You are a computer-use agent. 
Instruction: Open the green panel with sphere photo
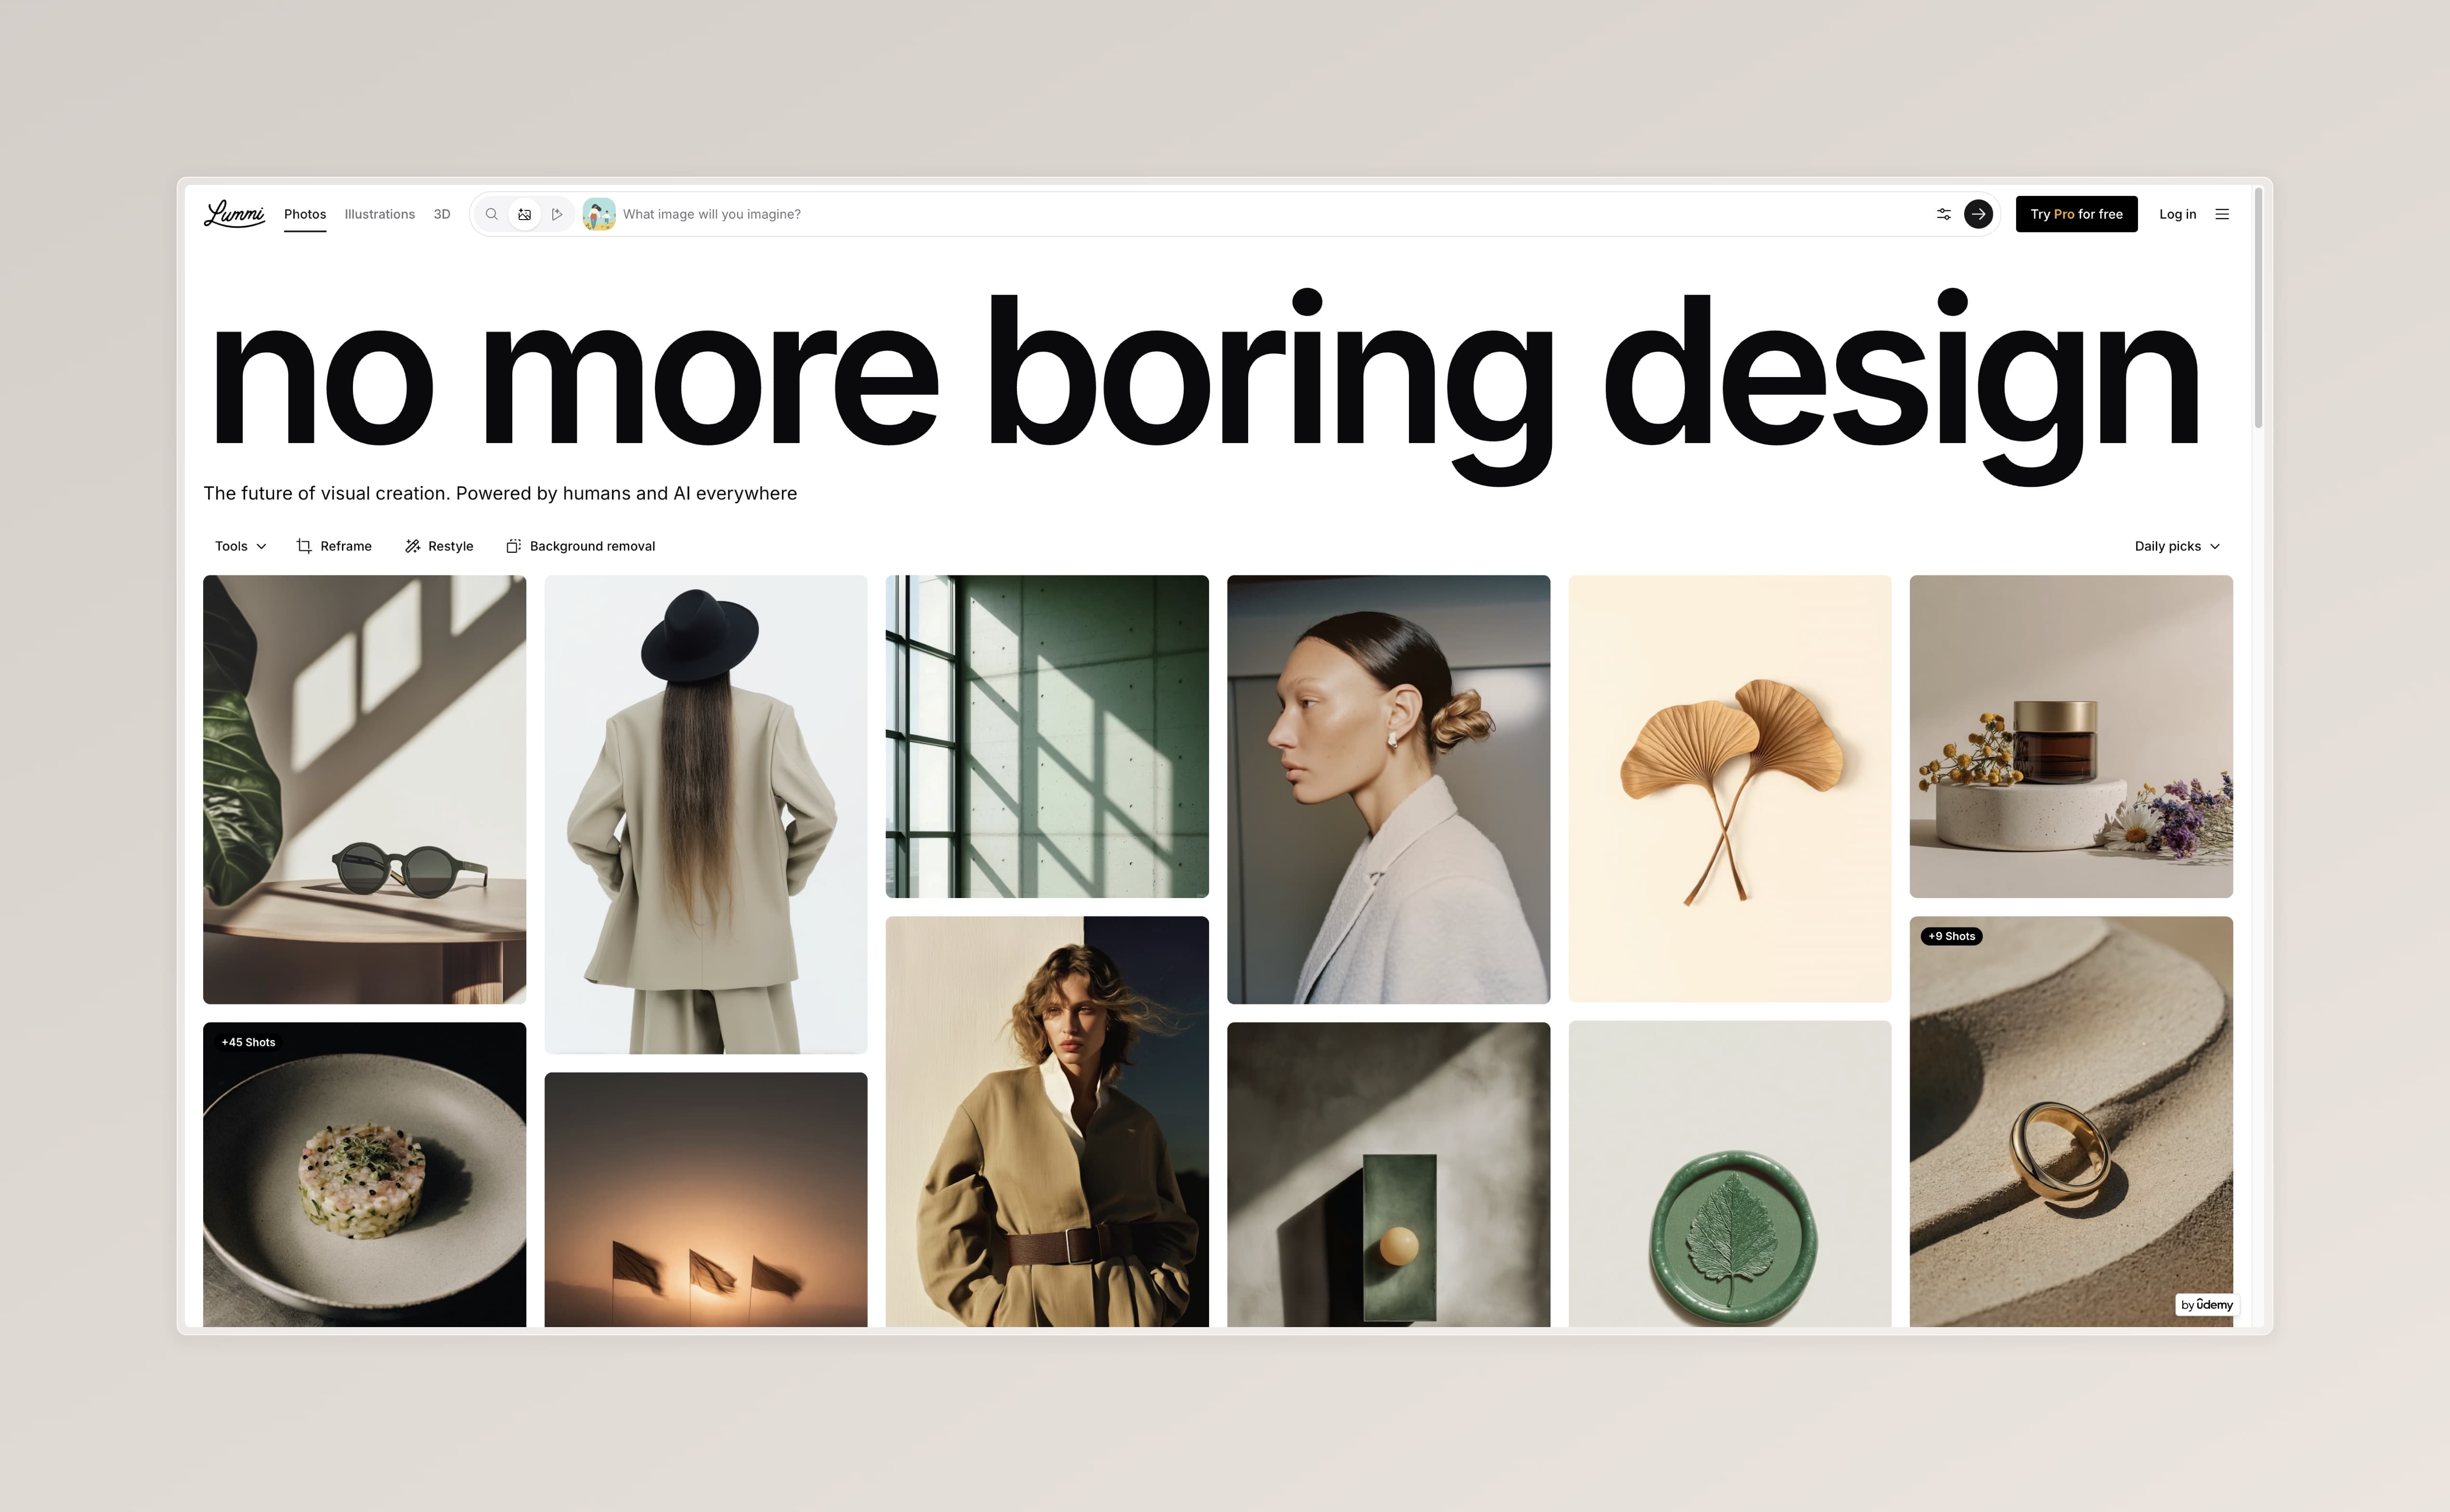(1388, 1175)
